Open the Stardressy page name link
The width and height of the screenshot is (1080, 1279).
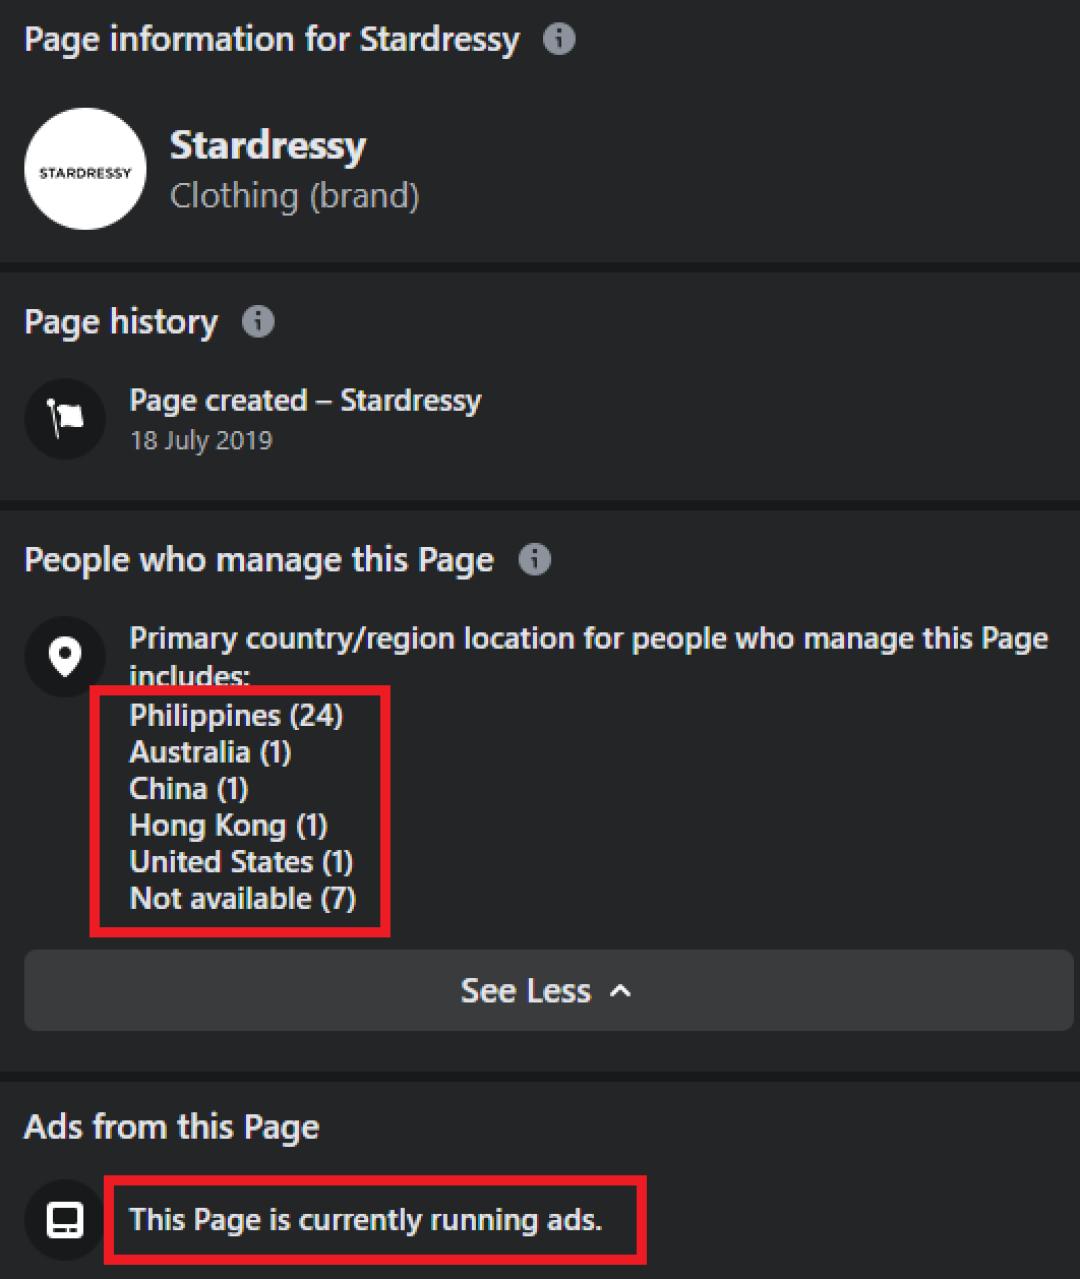[268, 146]
